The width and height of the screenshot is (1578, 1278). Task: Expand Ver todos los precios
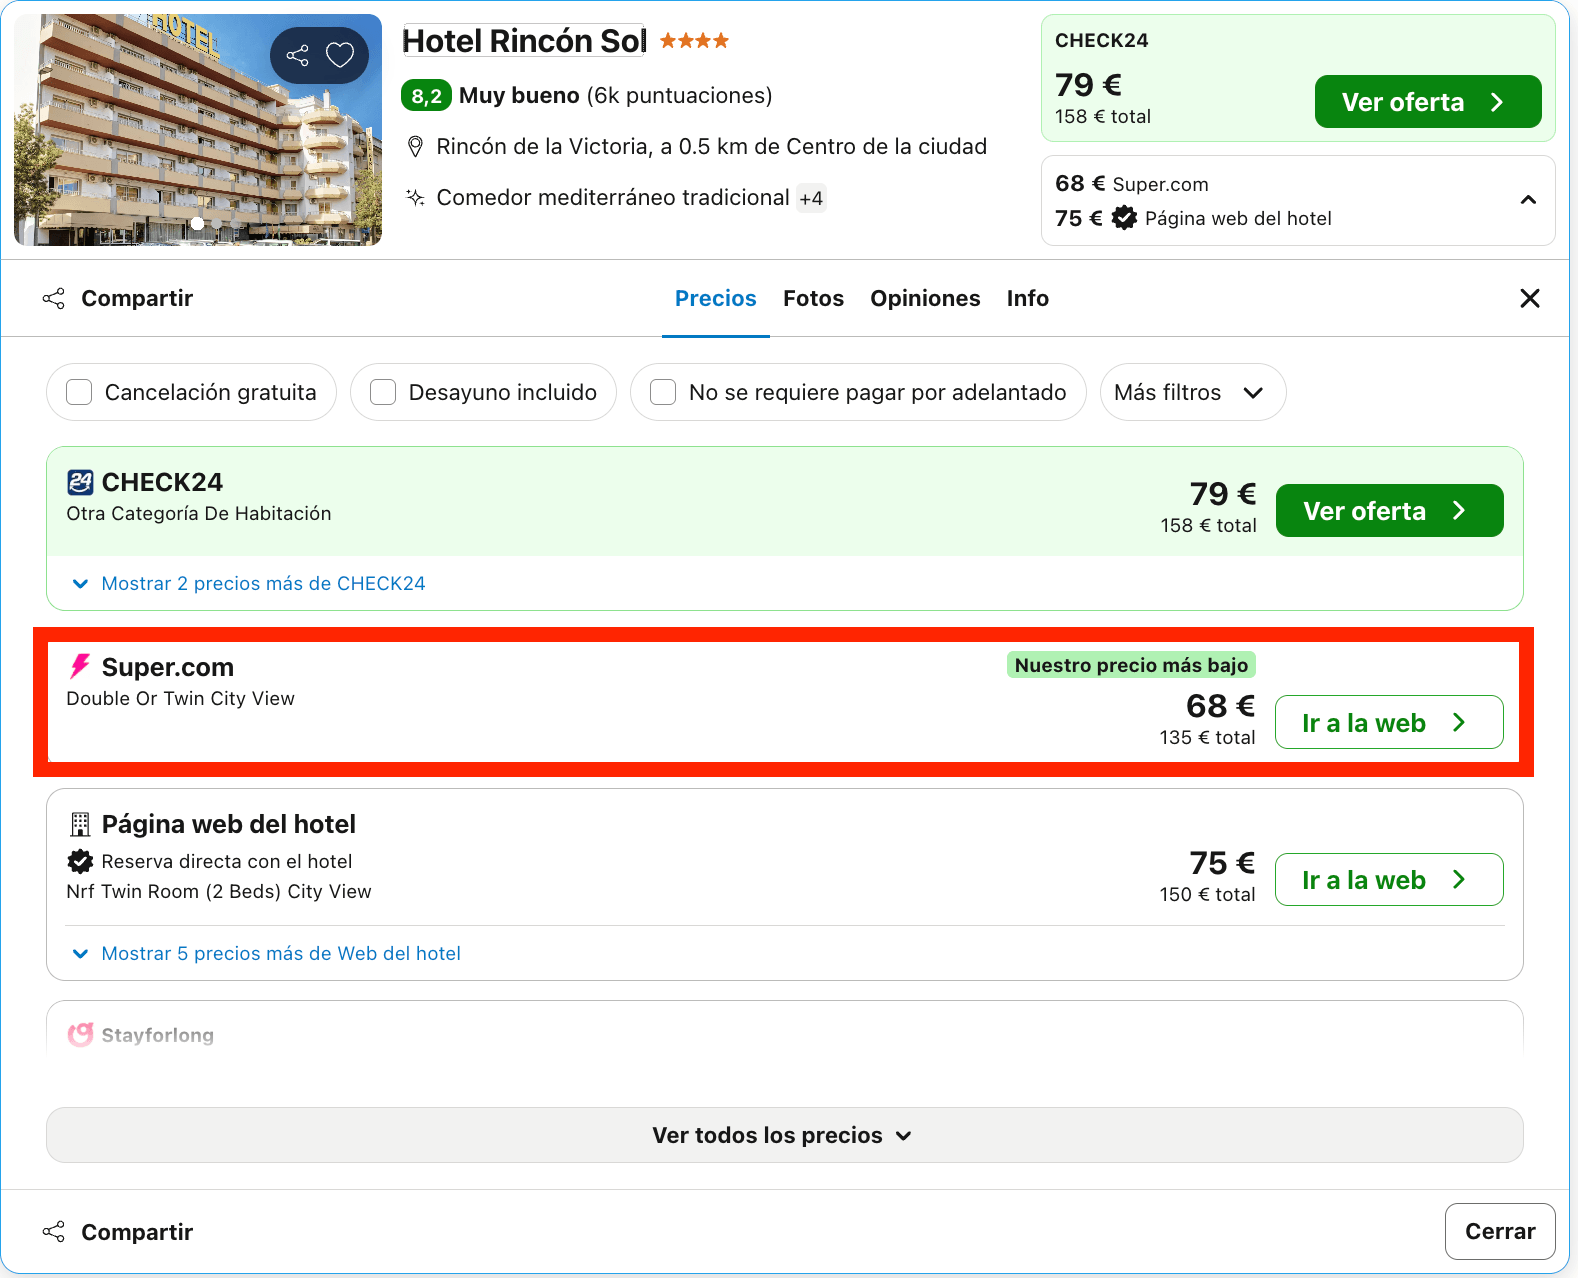click(784, 1135)
